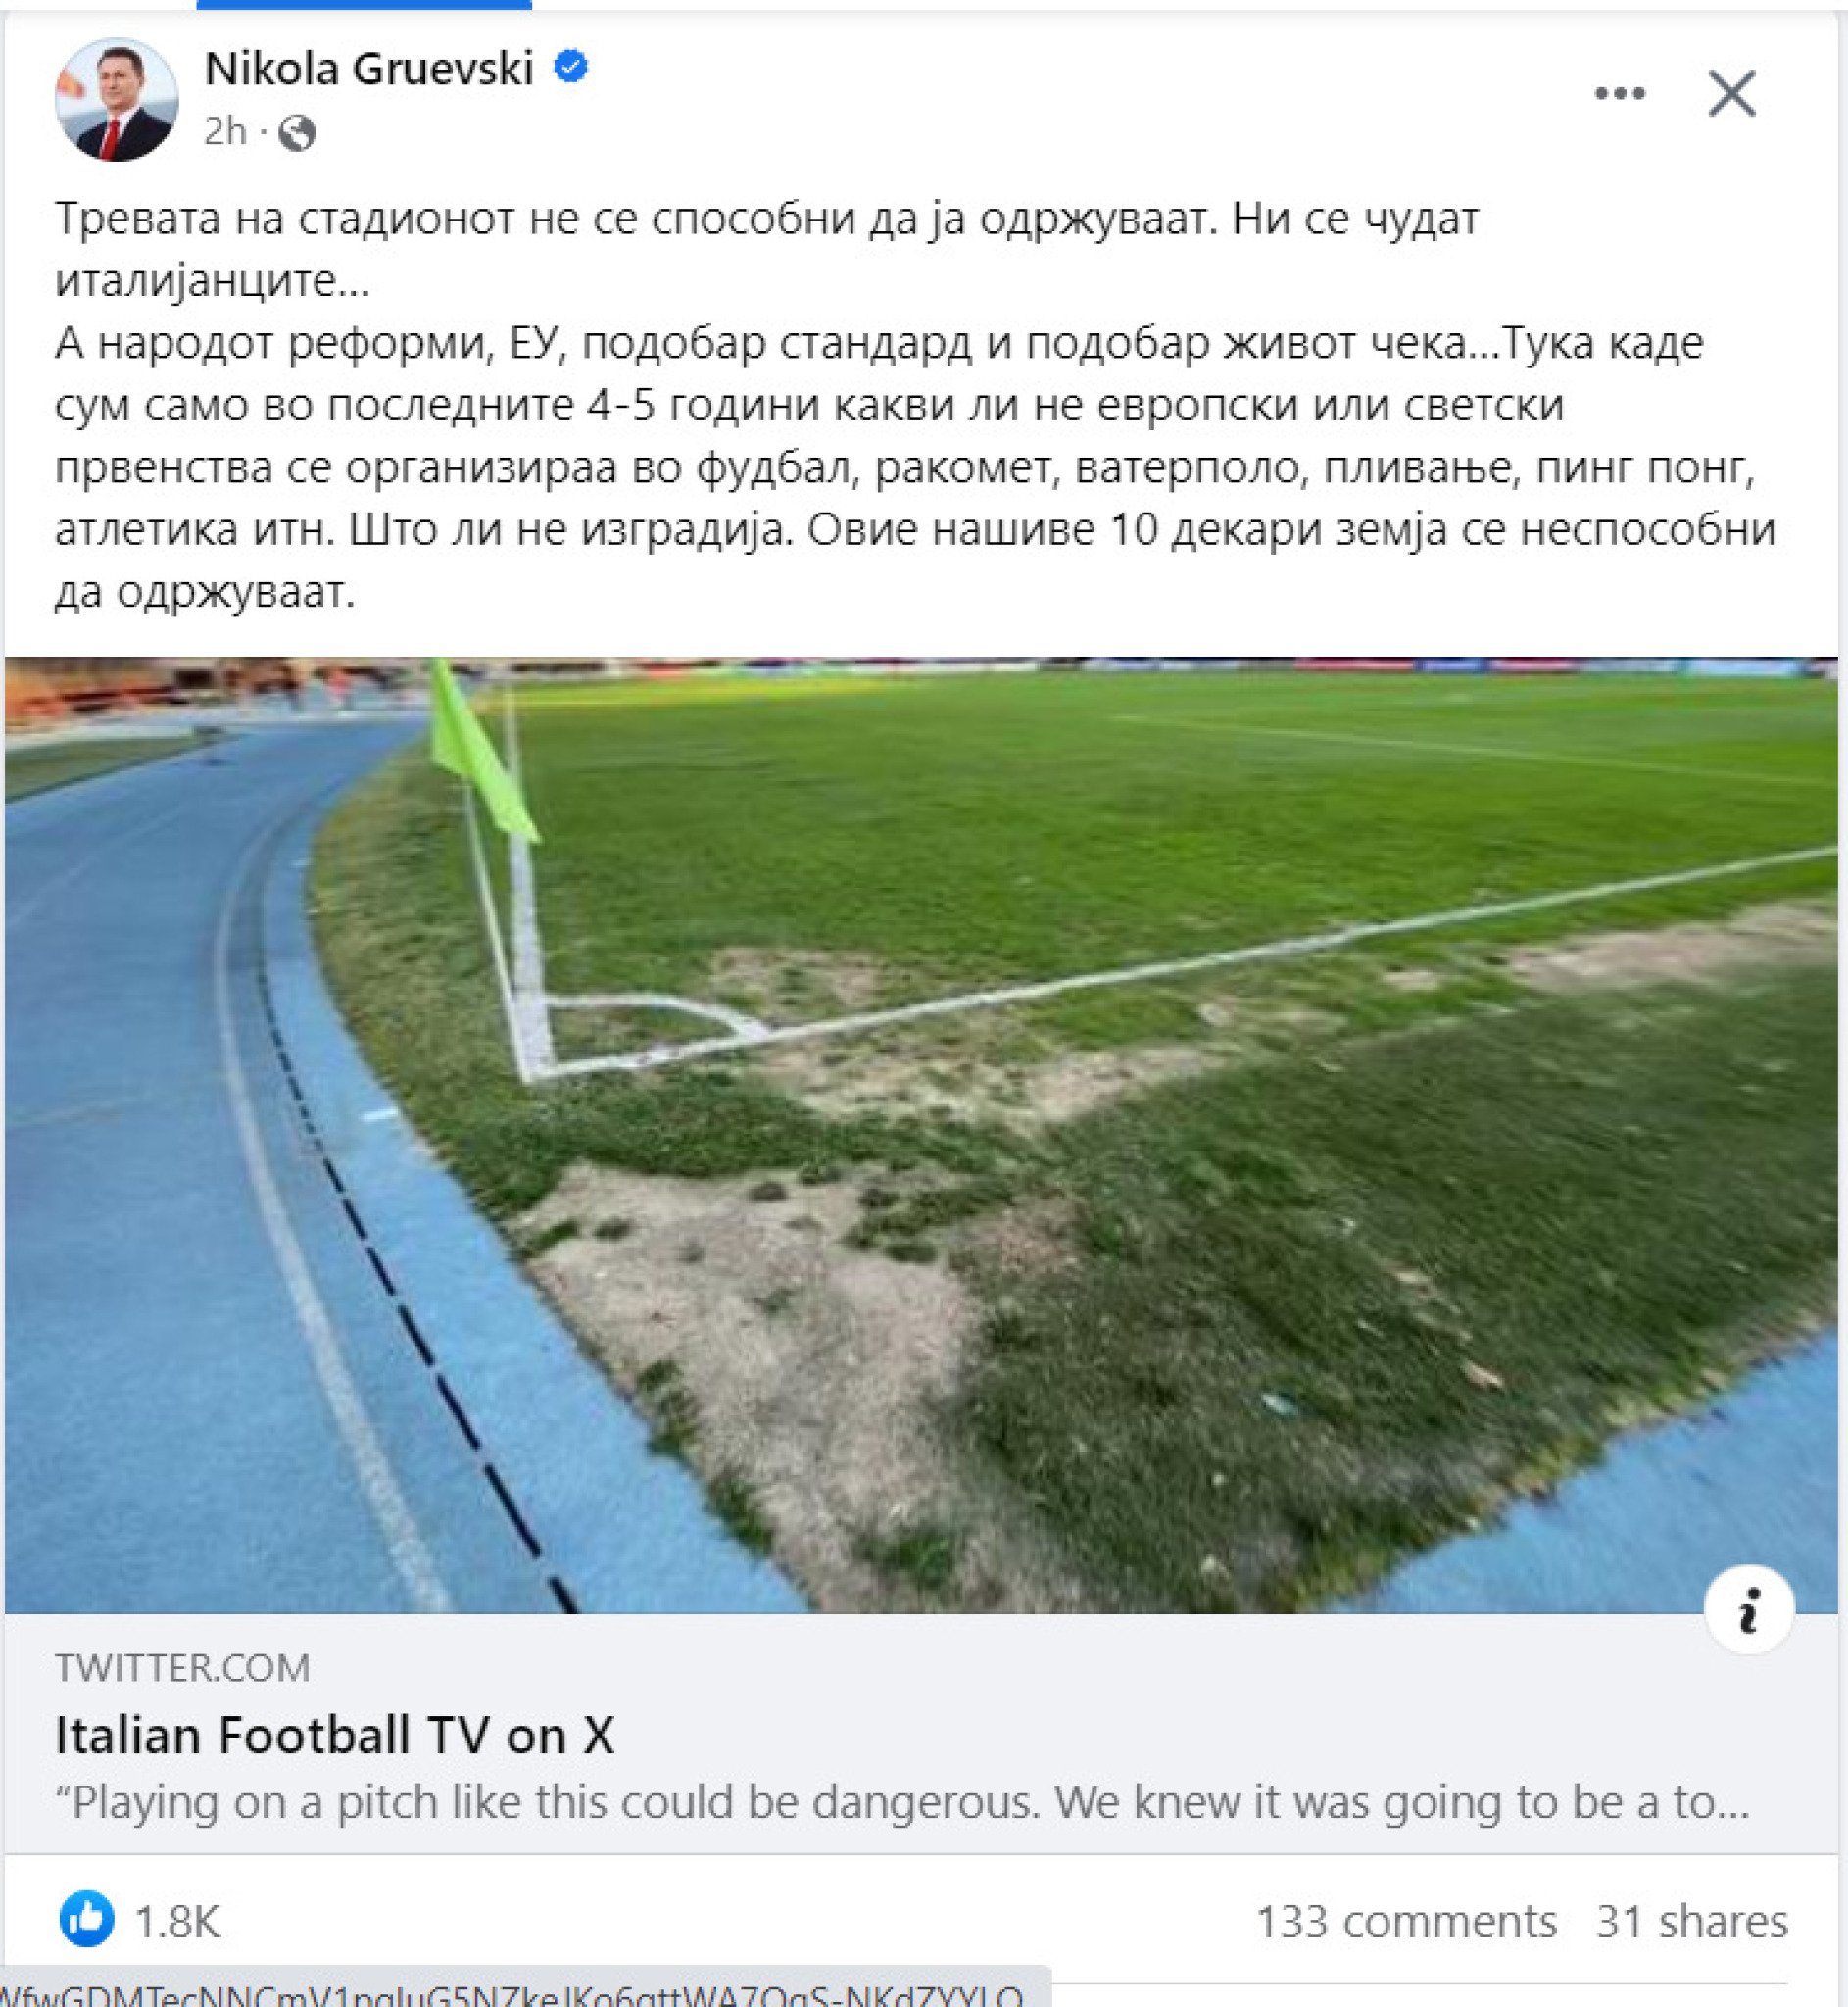Click the 2h post timestamp

225,132
